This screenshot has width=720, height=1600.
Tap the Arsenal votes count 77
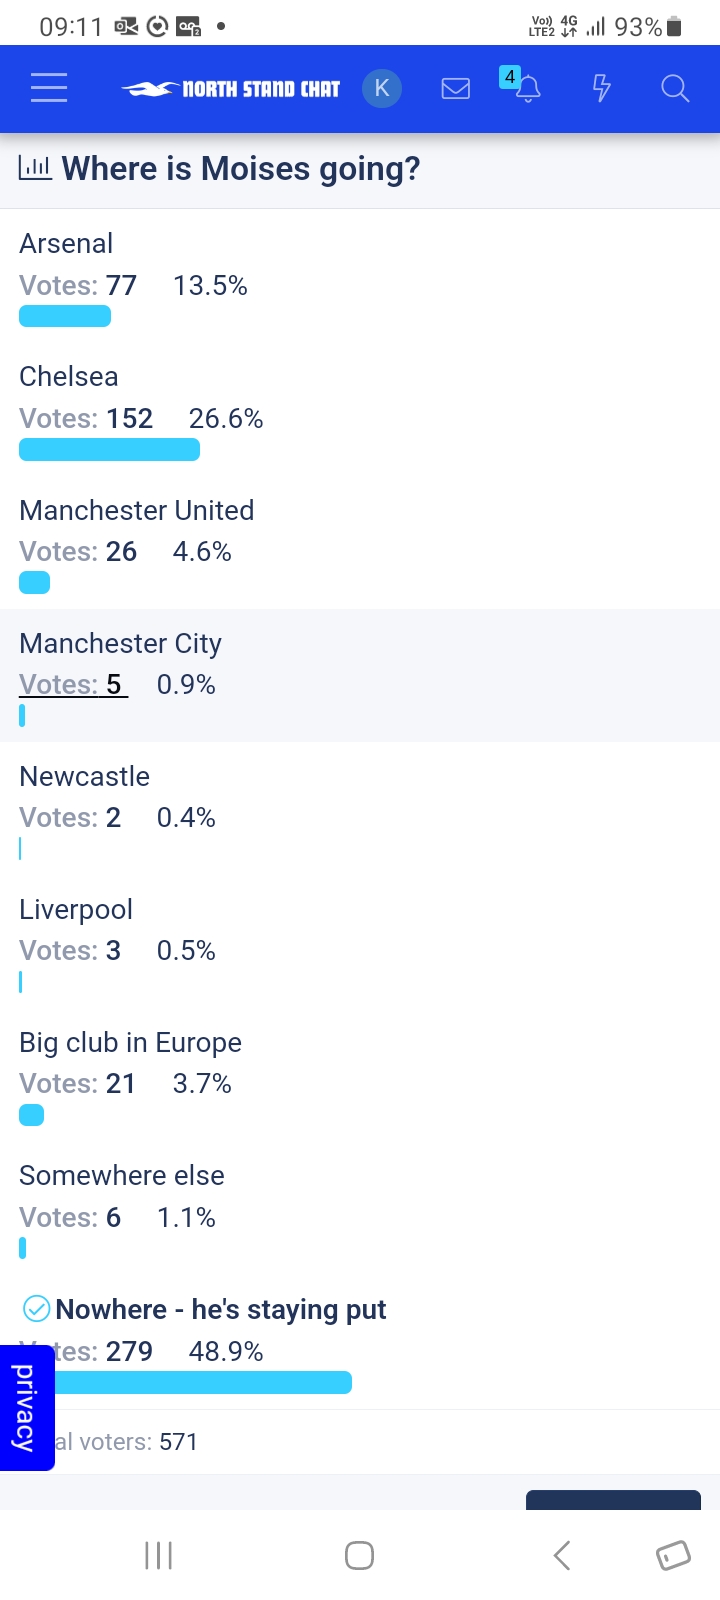click(x=121, y=285)
